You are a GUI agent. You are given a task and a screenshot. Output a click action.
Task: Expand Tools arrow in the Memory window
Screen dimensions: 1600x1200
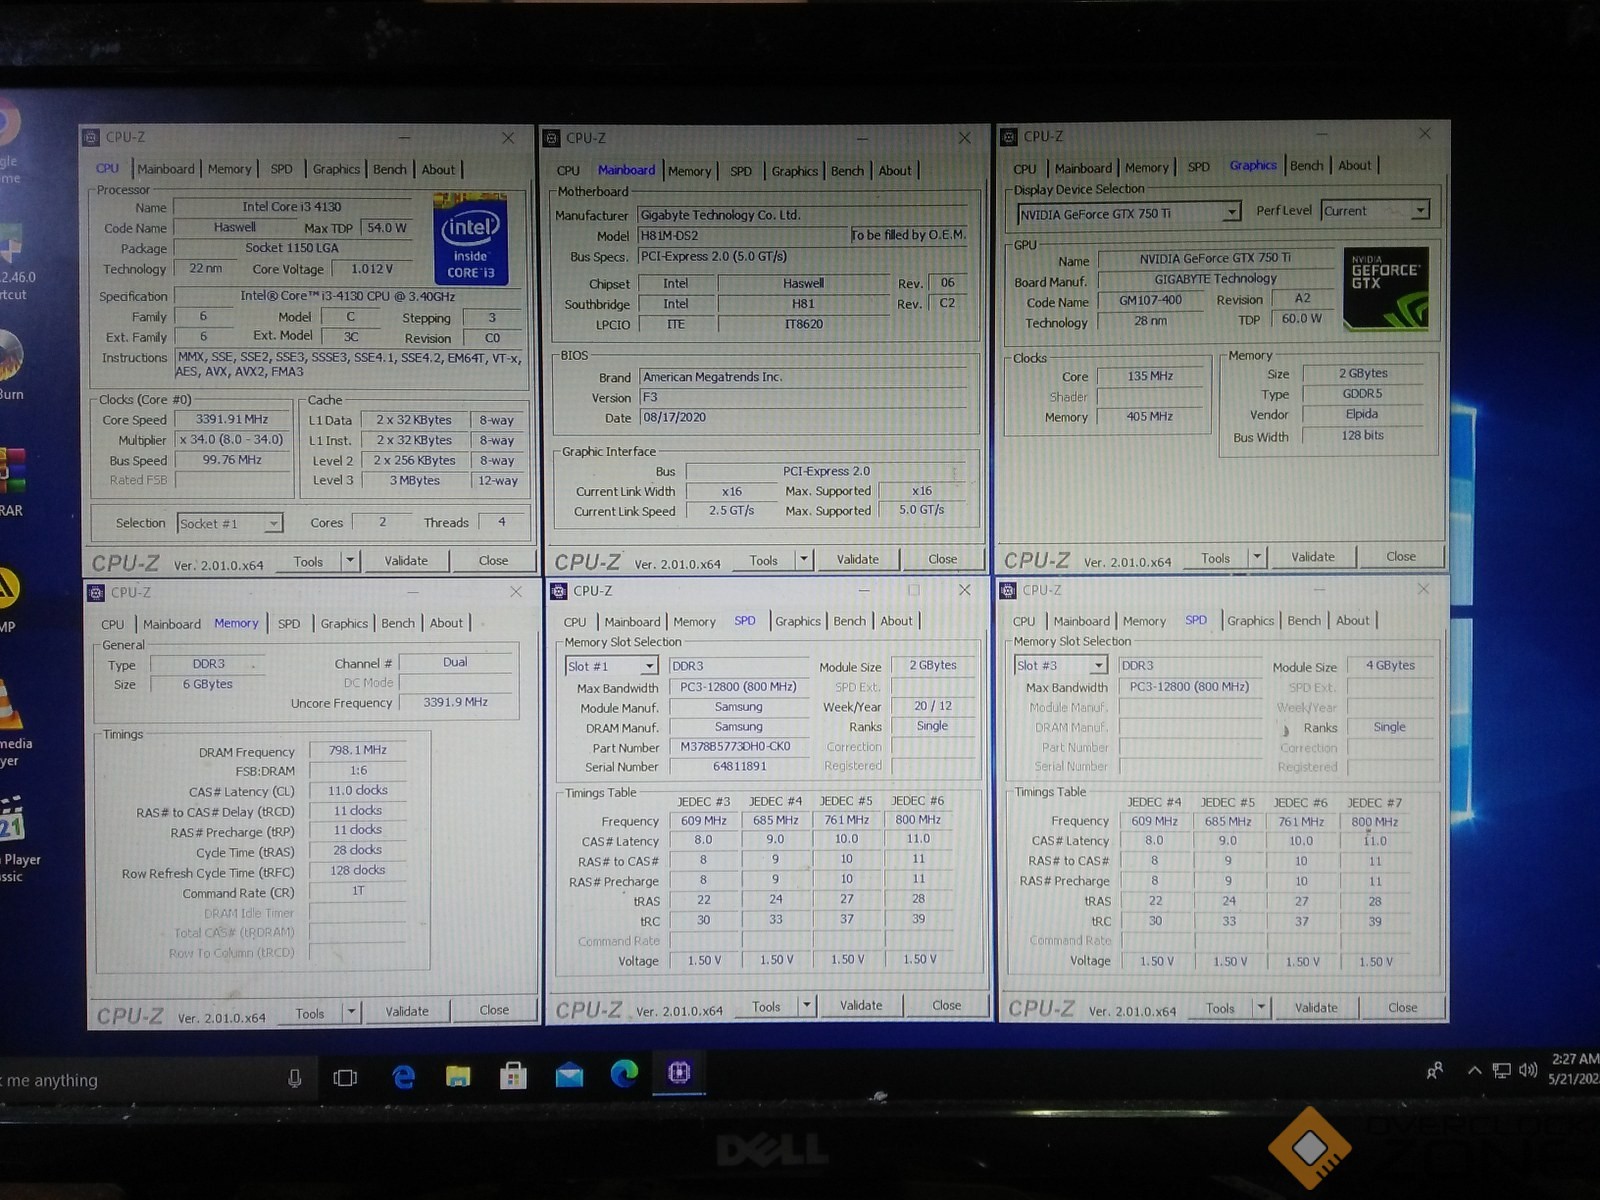351,1012
